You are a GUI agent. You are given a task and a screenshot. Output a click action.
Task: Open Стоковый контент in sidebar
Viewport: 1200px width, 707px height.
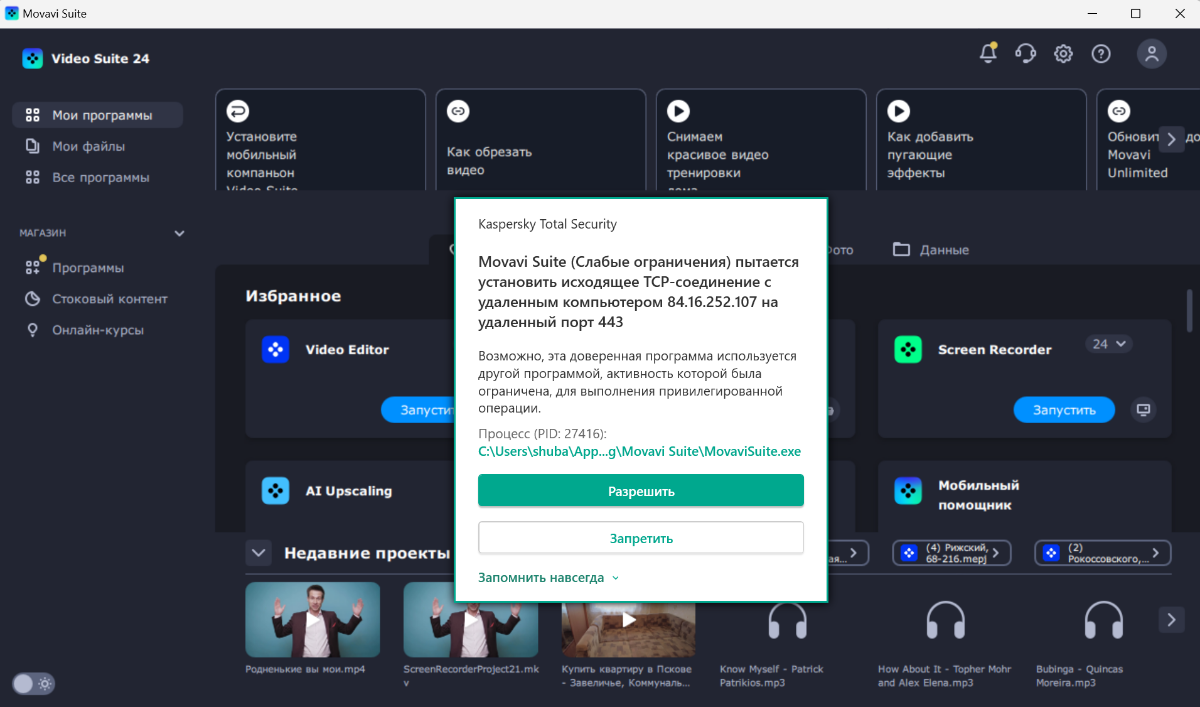tap(97, 299)
